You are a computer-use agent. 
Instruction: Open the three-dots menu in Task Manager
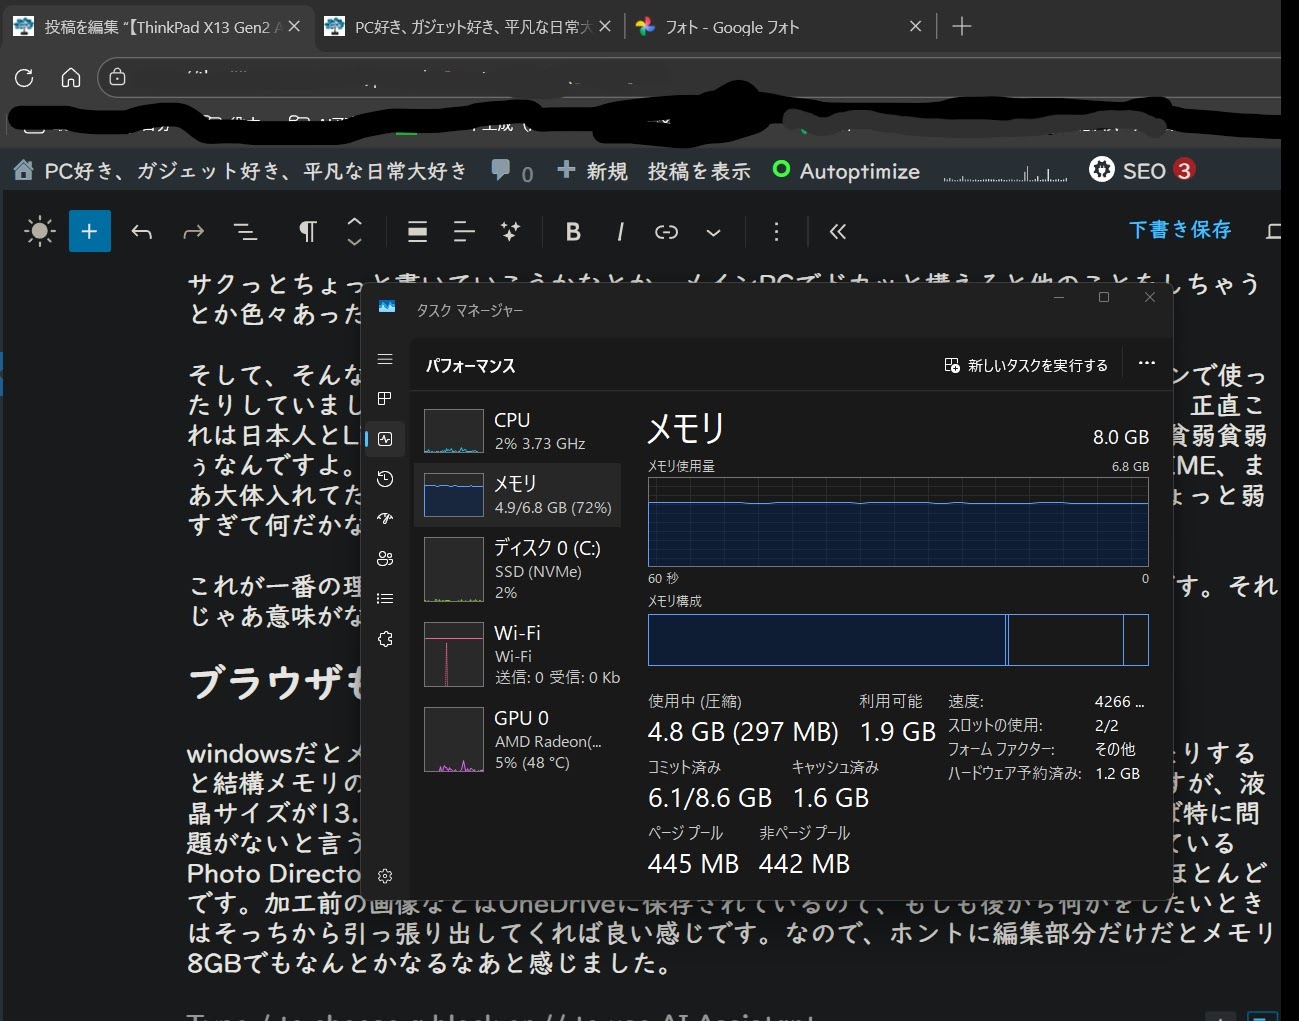click(1146, 364)
